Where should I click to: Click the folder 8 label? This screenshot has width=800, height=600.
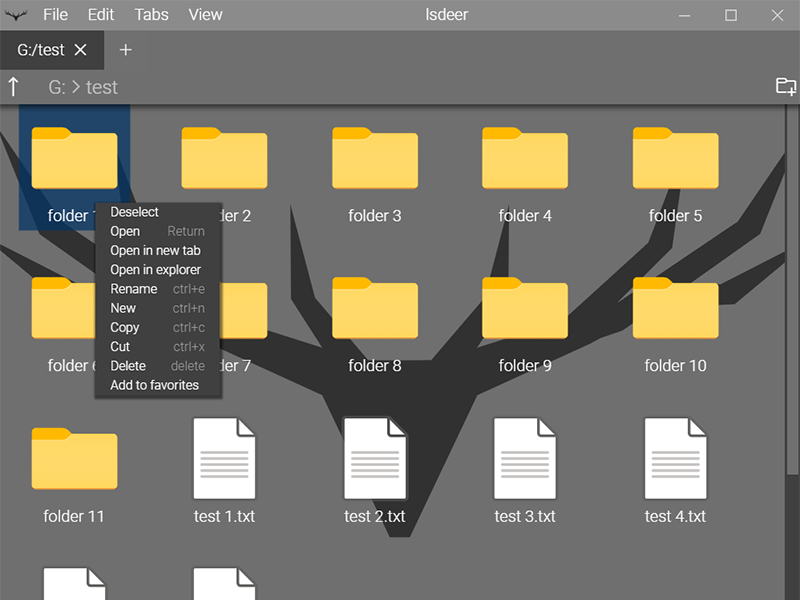375,366
